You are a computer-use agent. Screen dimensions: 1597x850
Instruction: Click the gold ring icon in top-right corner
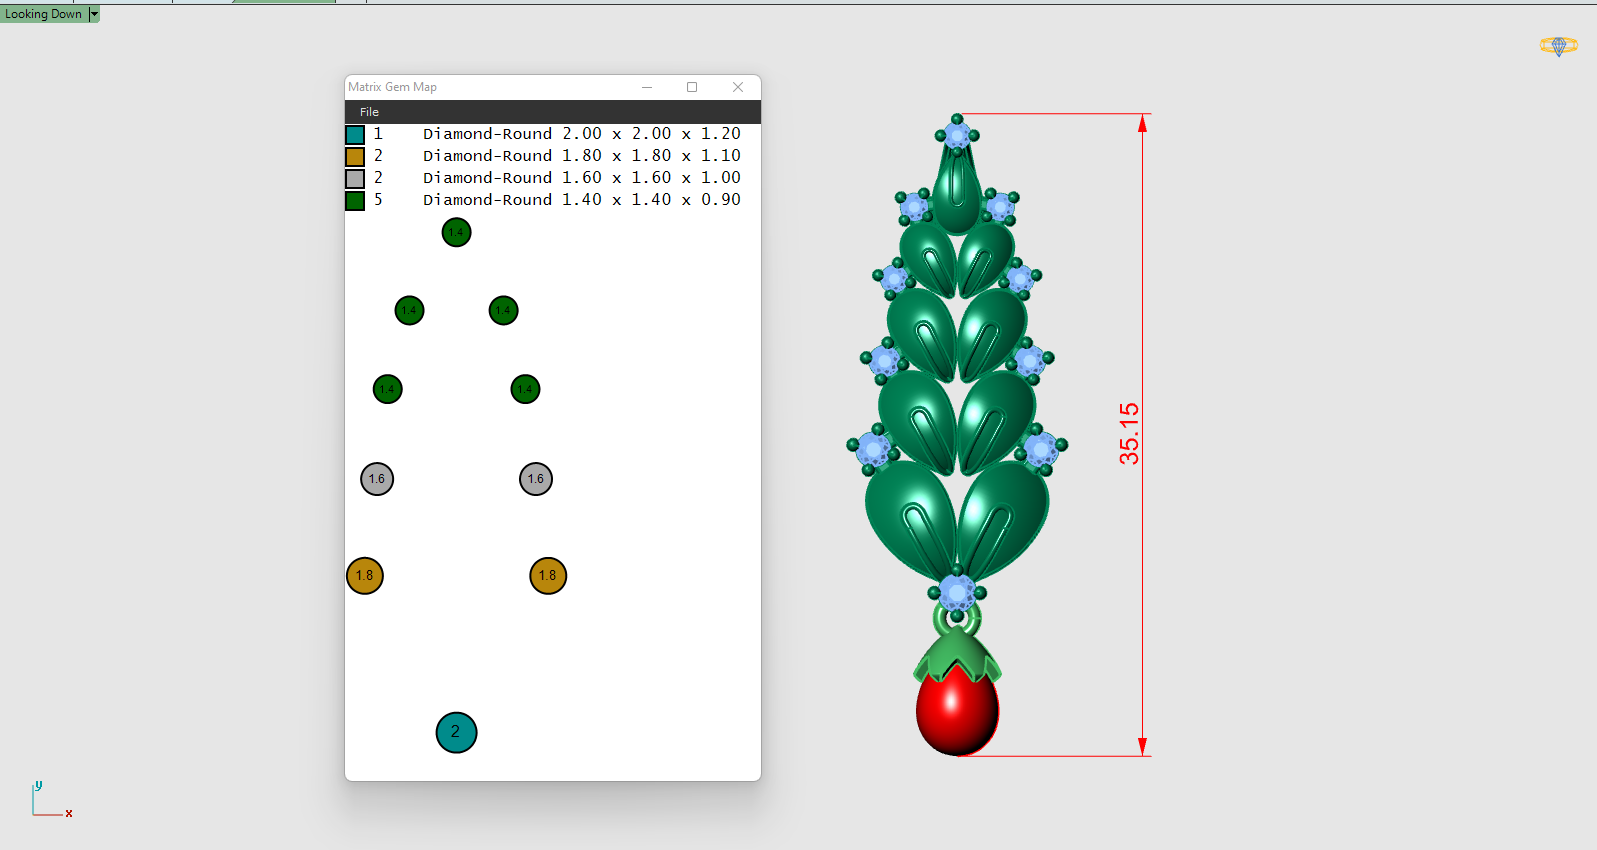tap(1558, 46)
